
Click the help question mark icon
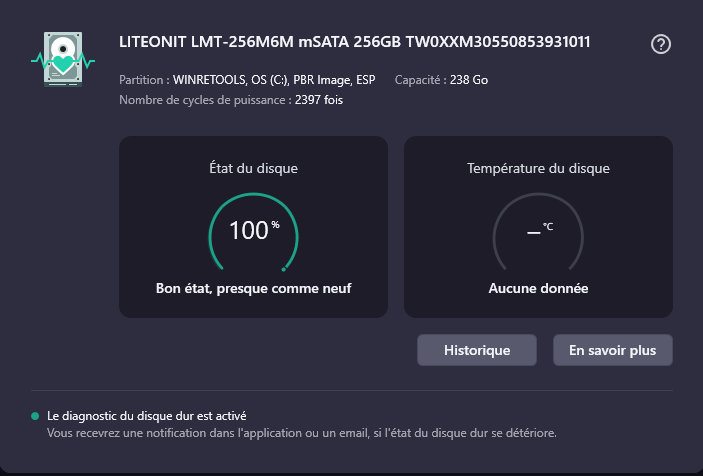point(660,44)
